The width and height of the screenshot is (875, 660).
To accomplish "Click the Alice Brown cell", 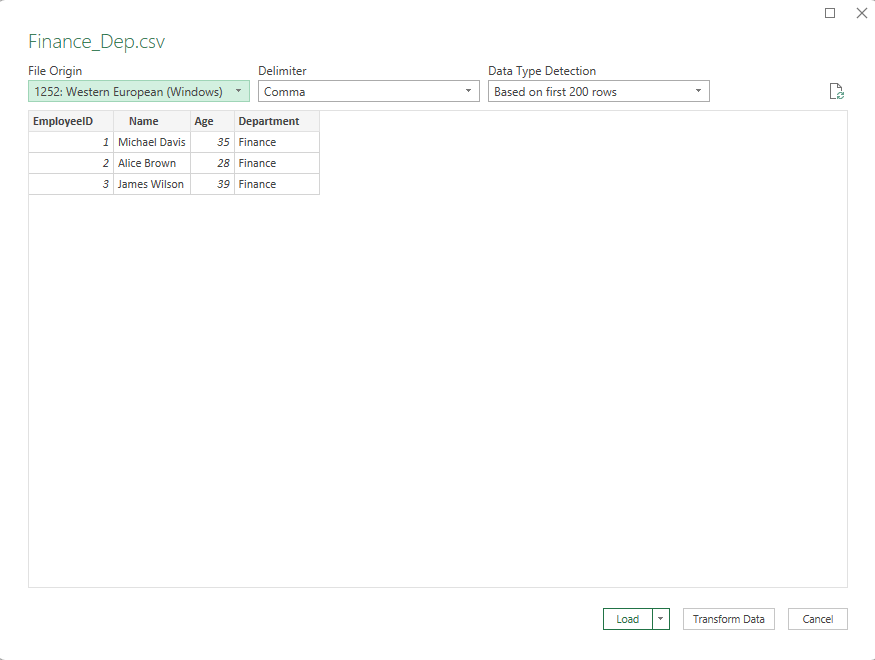I will click(x=152, y=163).
